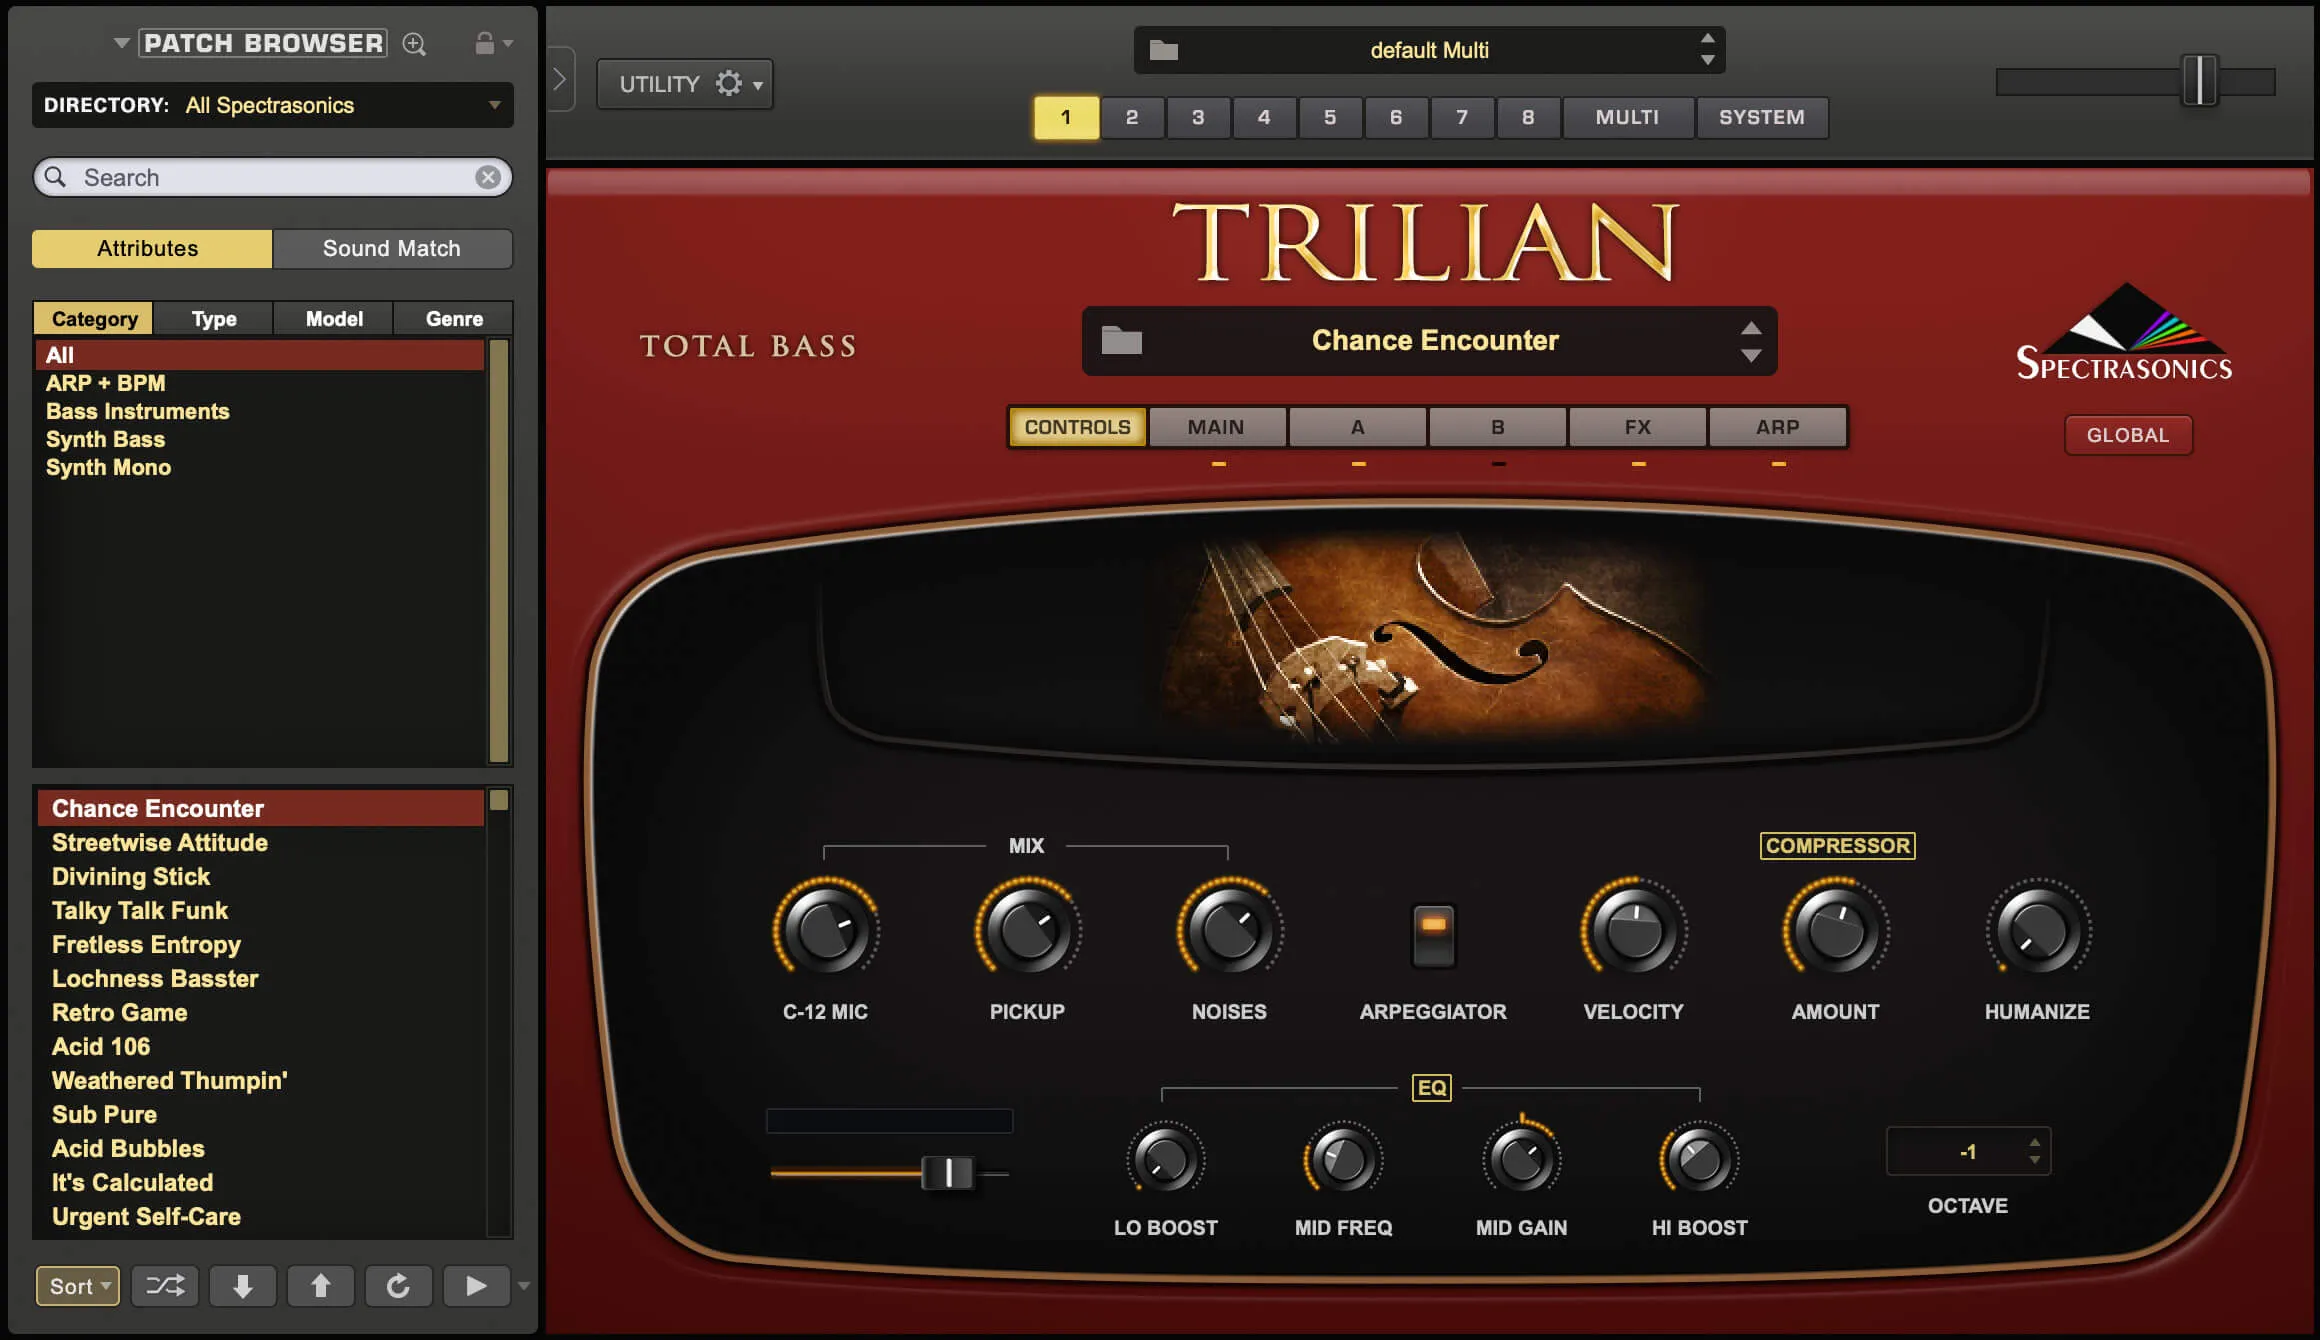Image resolution: width=2320 pixels, height=1340 pixels.
Task: Select part 3 in the part selector
Action: [1198, 117]
